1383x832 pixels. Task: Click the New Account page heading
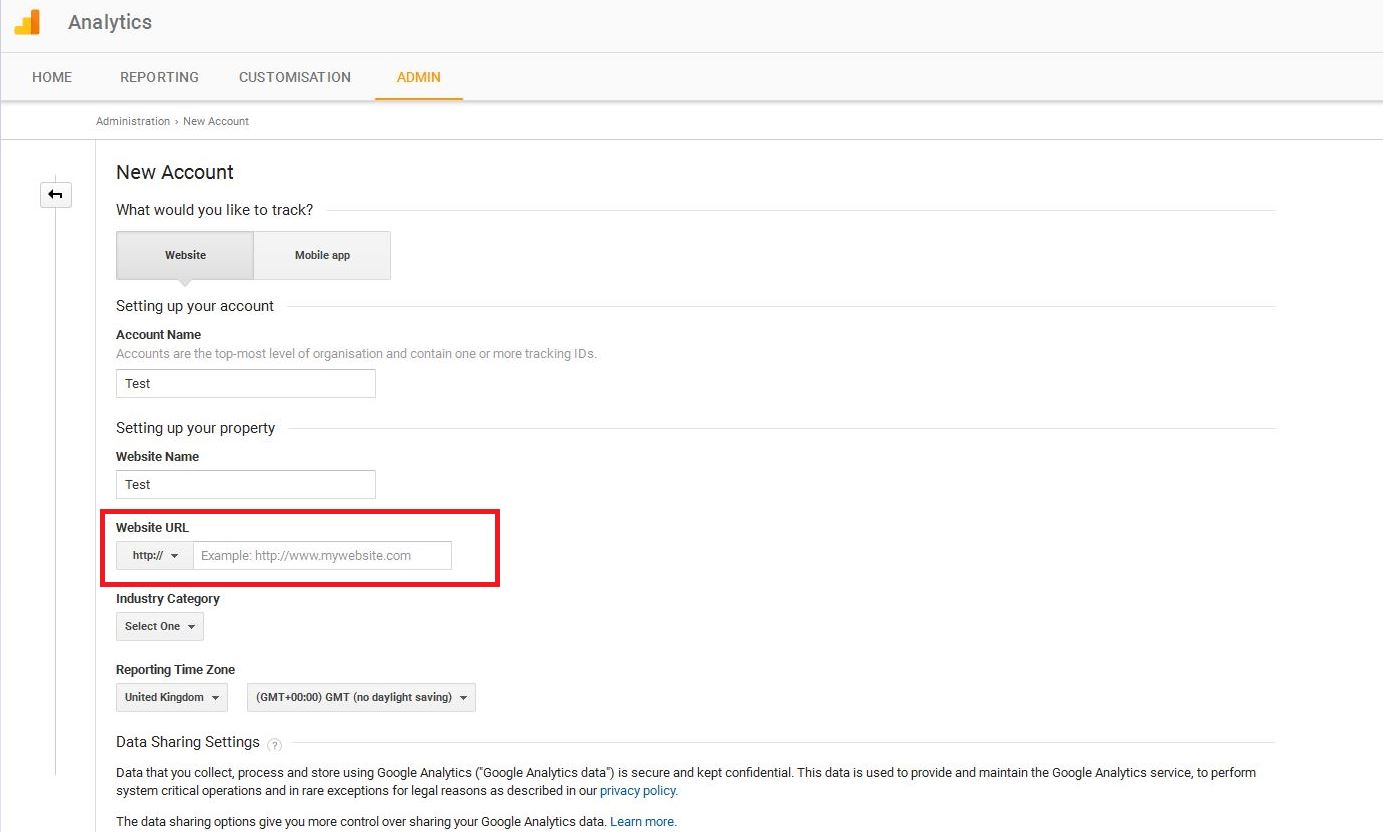point(175,172)
